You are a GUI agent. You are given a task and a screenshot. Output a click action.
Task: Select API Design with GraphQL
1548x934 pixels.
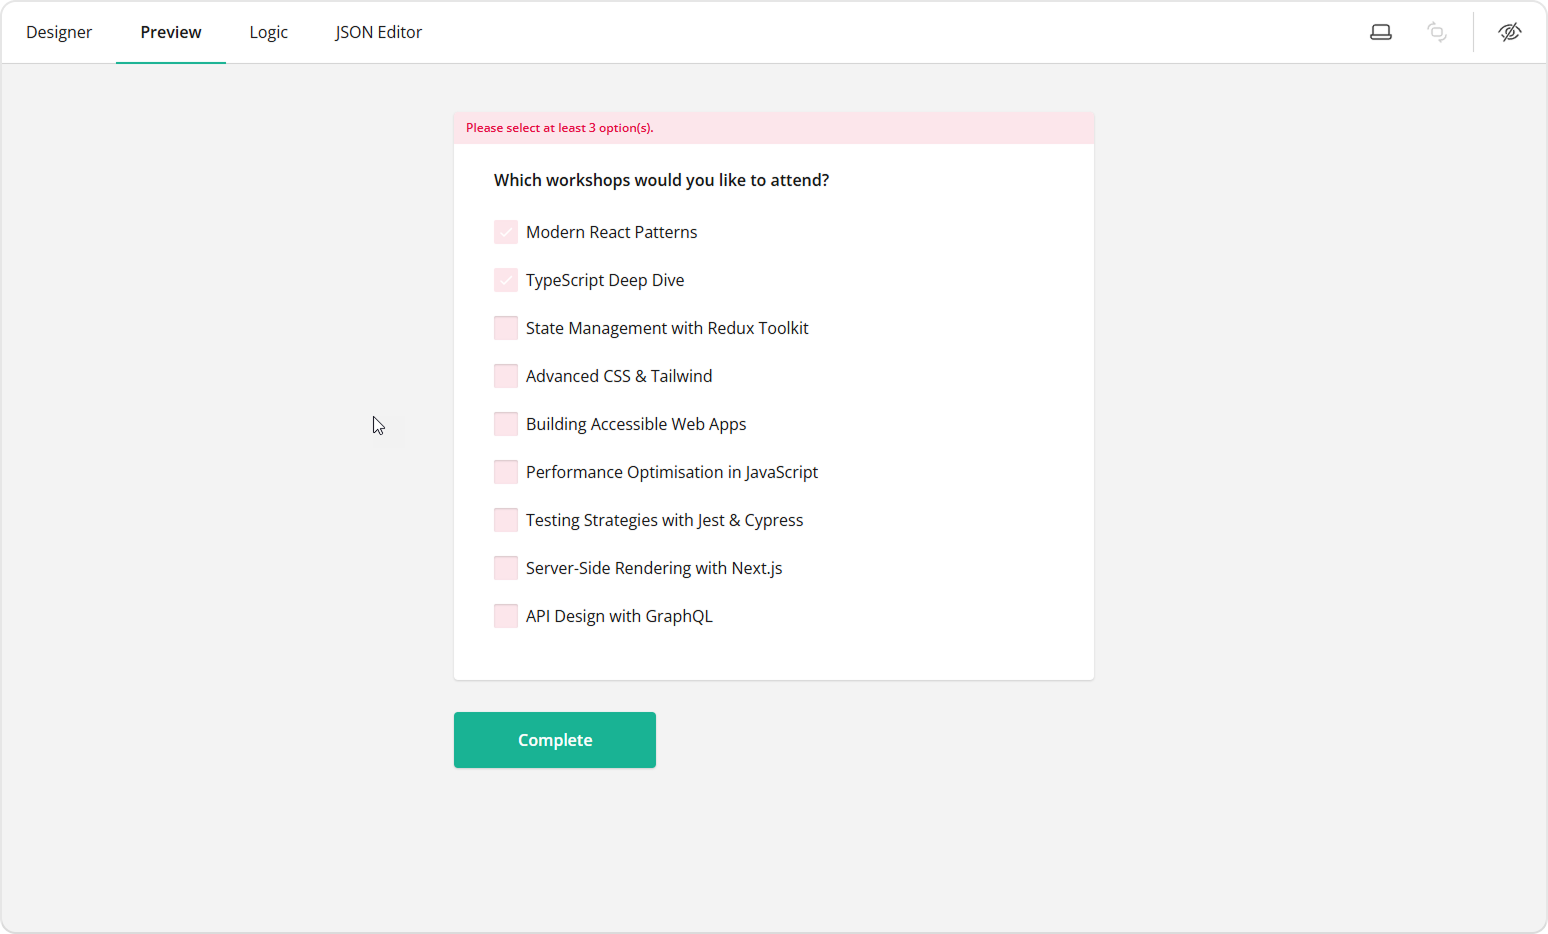tap(505, 615)
